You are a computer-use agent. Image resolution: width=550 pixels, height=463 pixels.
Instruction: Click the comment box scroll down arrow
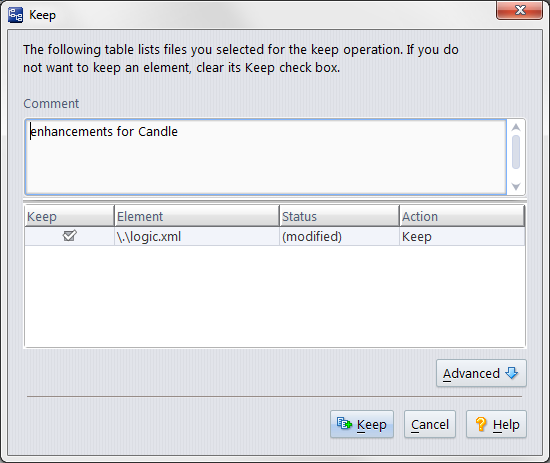pyautogui.click(x=516, y=186)
